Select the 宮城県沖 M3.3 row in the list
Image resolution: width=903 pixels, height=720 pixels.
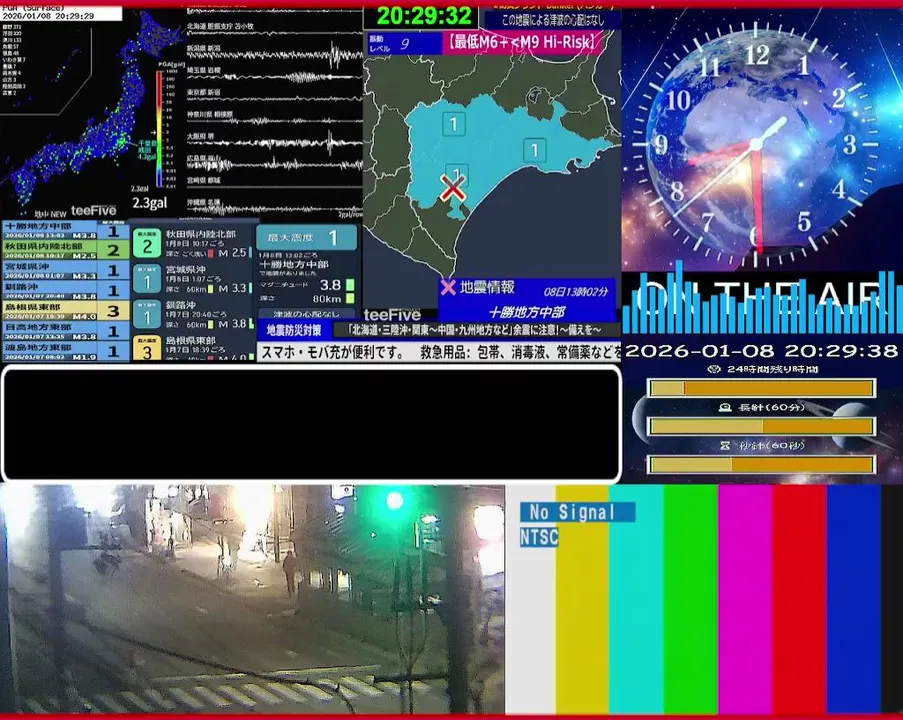[x=65, y=270]
